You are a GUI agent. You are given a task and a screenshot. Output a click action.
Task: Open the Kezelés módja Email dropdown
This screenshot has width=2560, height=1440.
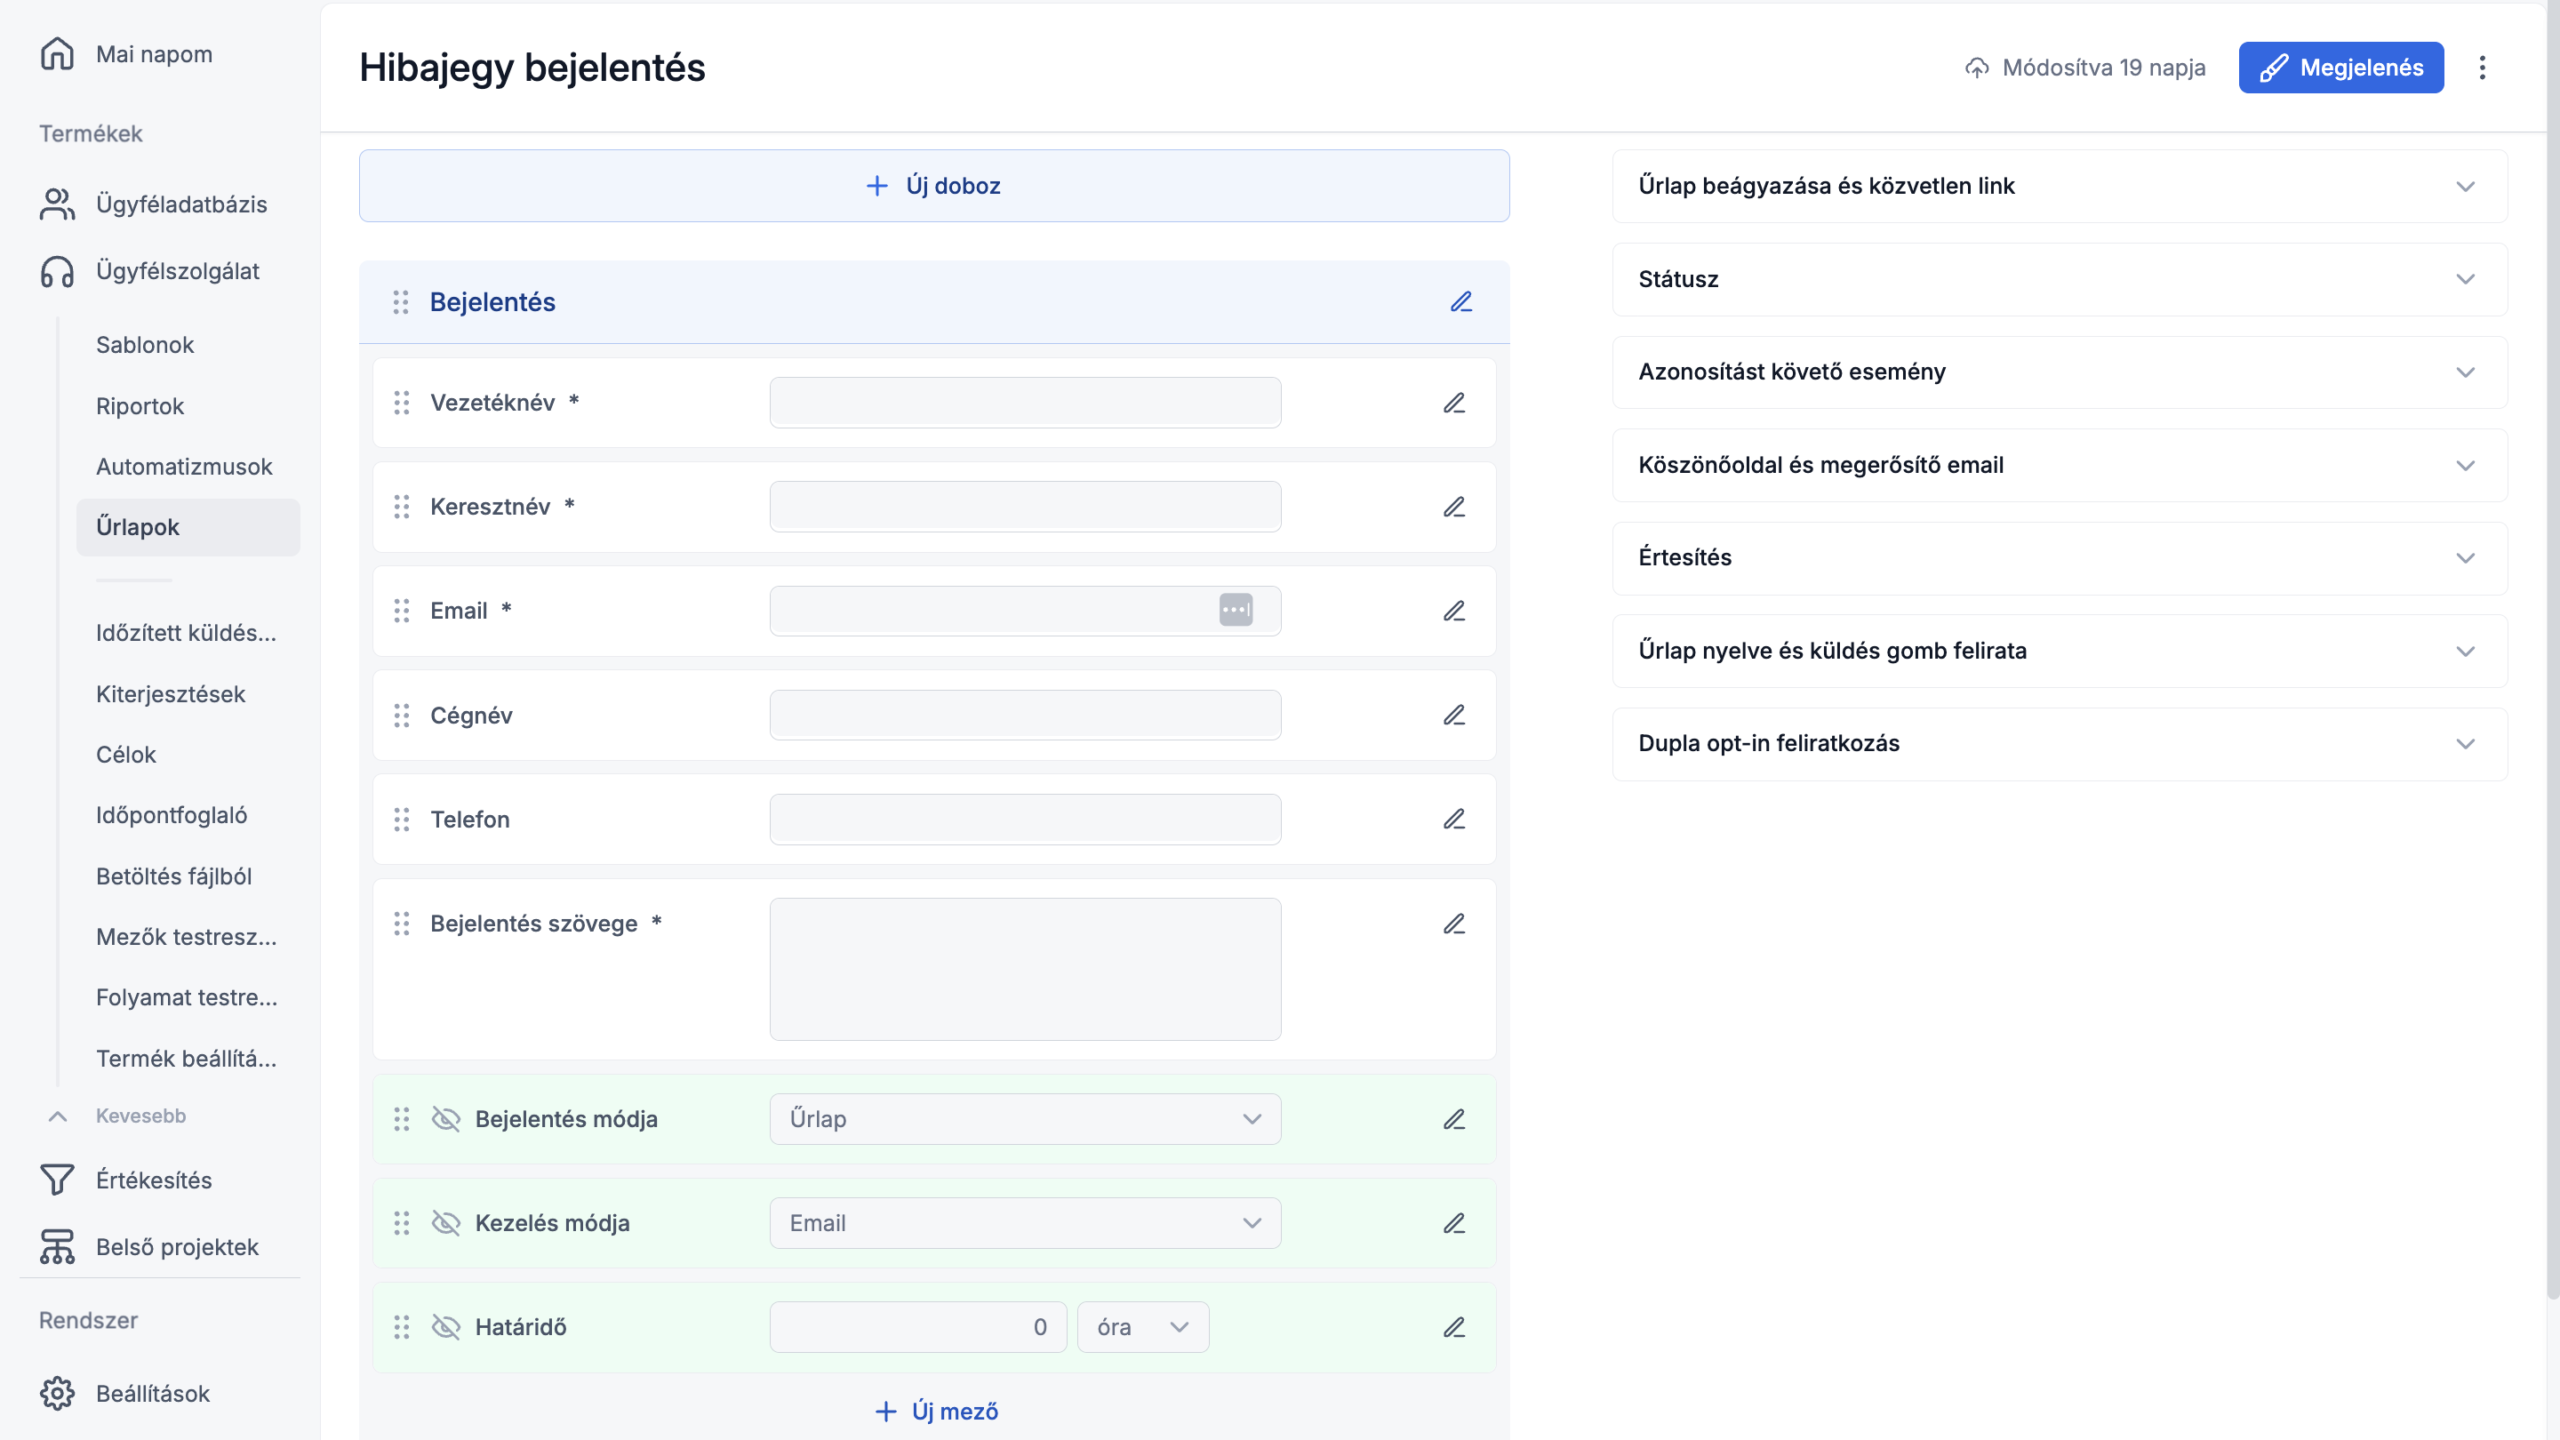[x=1024, y=1223]
